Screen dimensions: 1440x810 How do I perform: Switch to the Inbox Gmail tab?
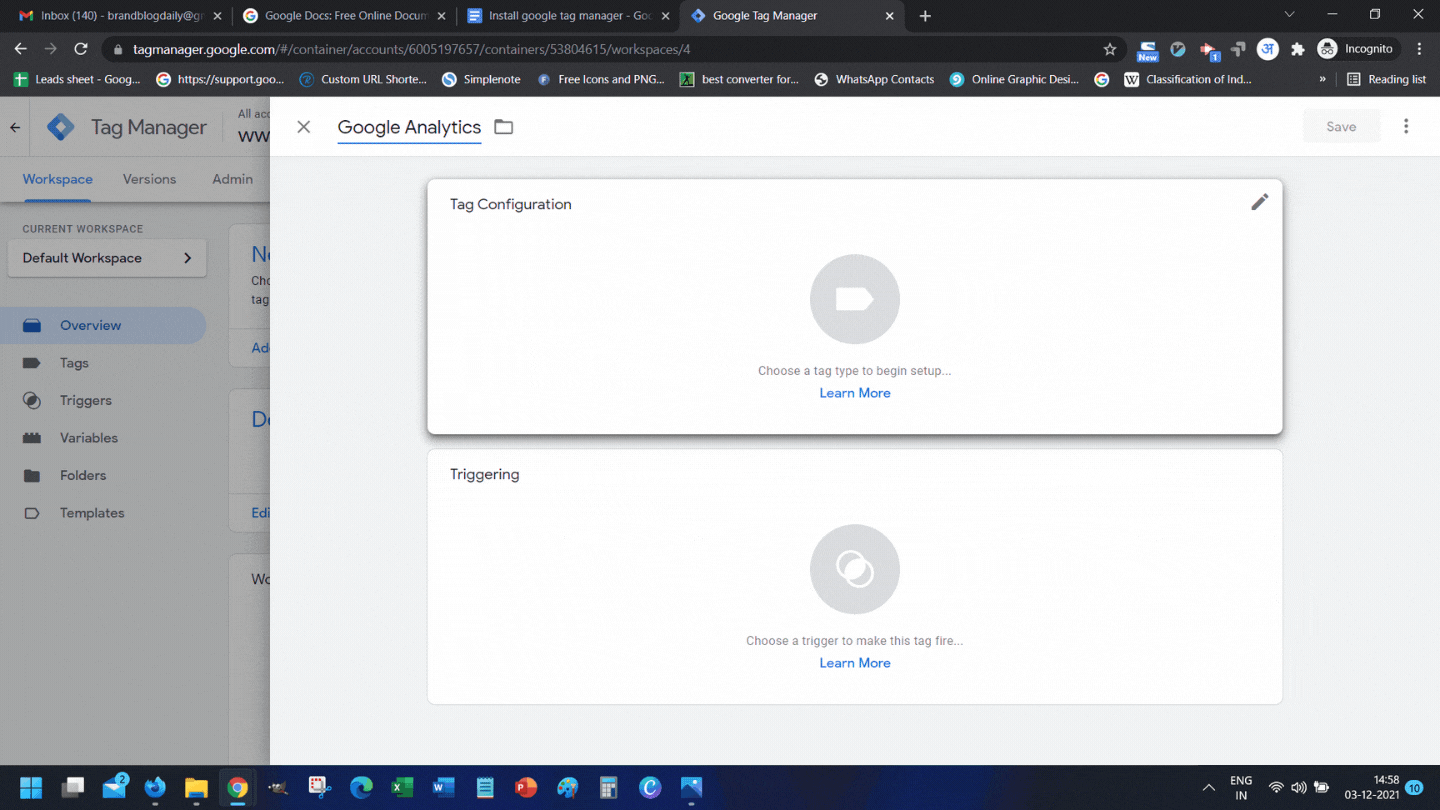[120, 16]
